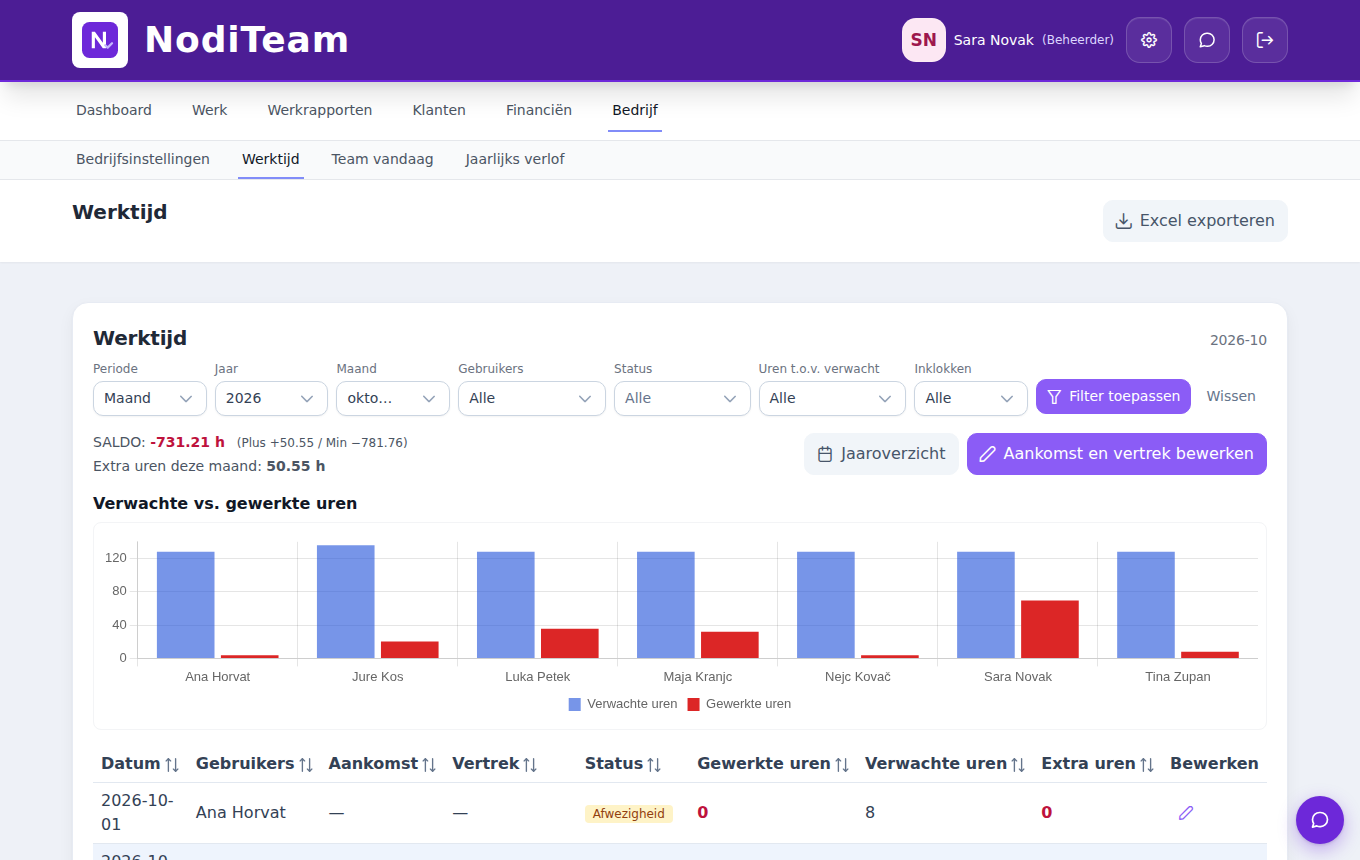The width and height of the screenshot is (1360, 860).
Task: Open messages from the header chat icon
Action: [x=1207, y=40]
